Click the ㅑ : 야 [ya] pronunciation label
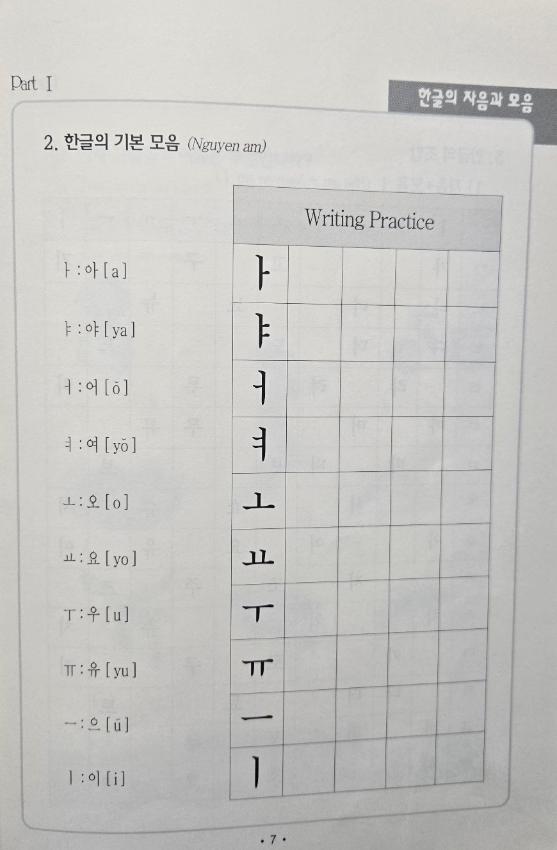 (x=99, y=330)
